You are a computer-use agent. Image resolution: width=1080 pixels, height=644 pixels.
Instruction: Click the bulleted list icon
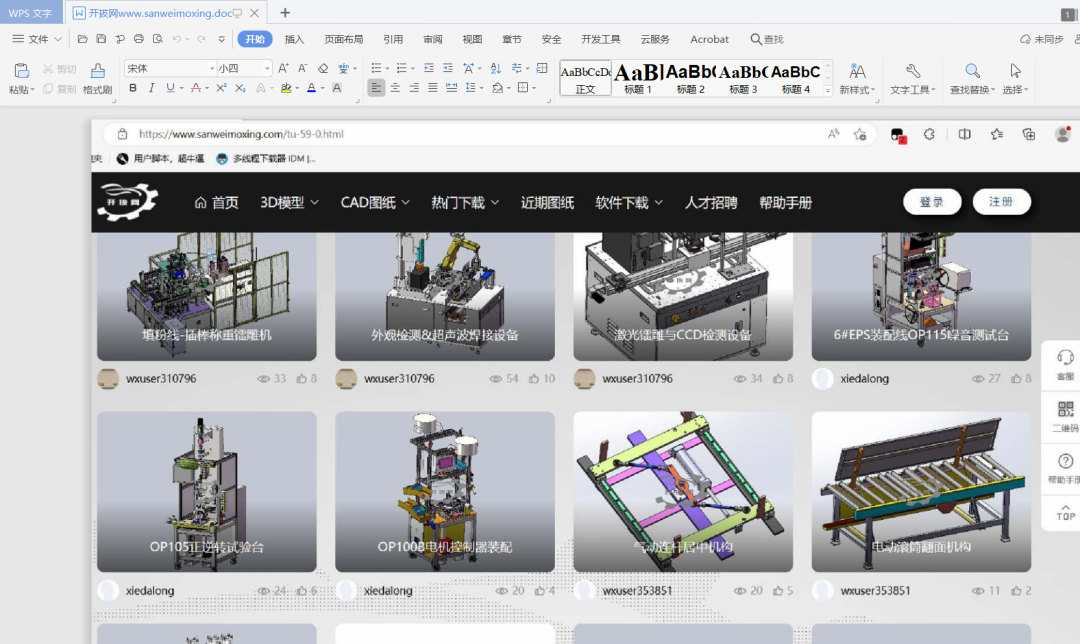(376, 68)
